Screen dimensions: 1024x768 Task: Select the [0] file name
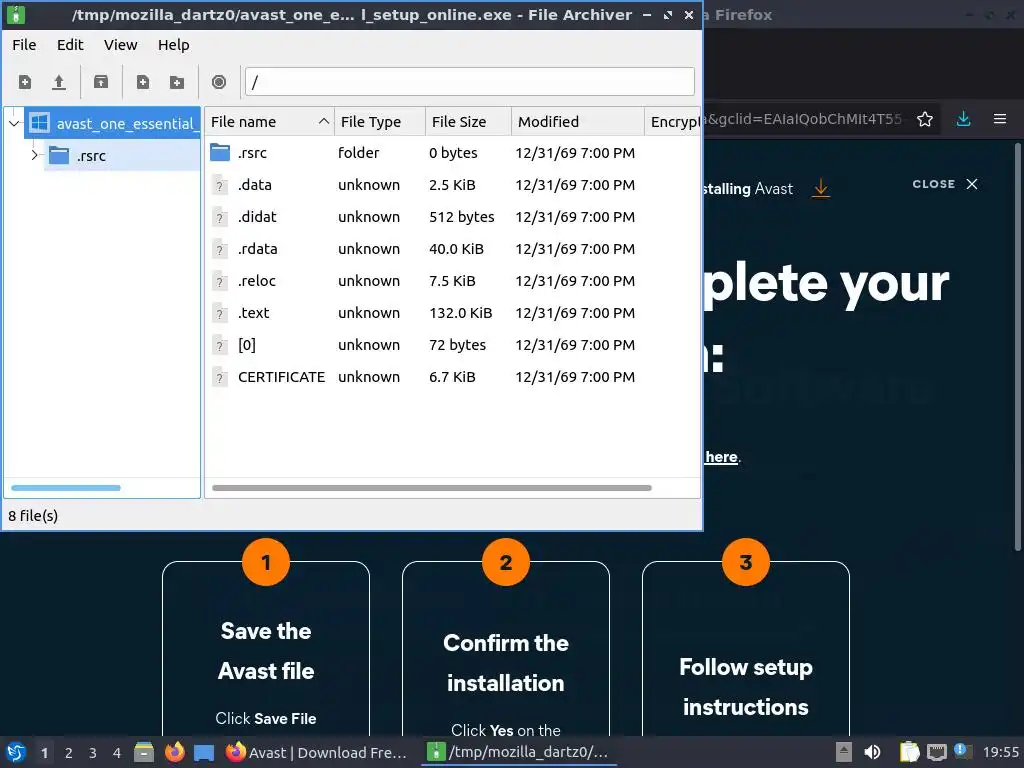(247, 345)
